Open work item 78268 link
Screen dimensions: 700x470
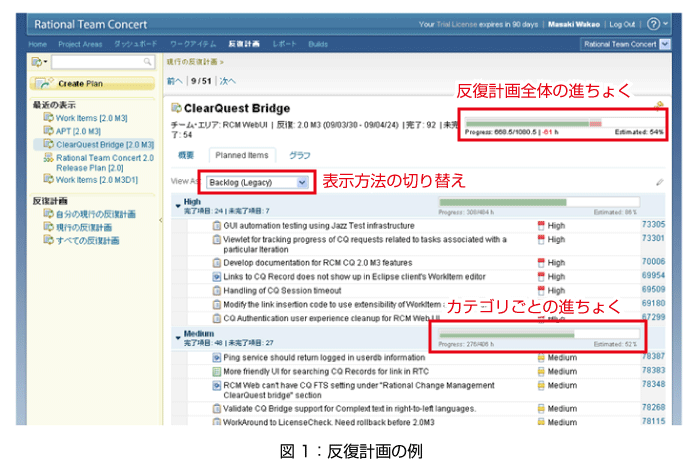tap(654, 407)
